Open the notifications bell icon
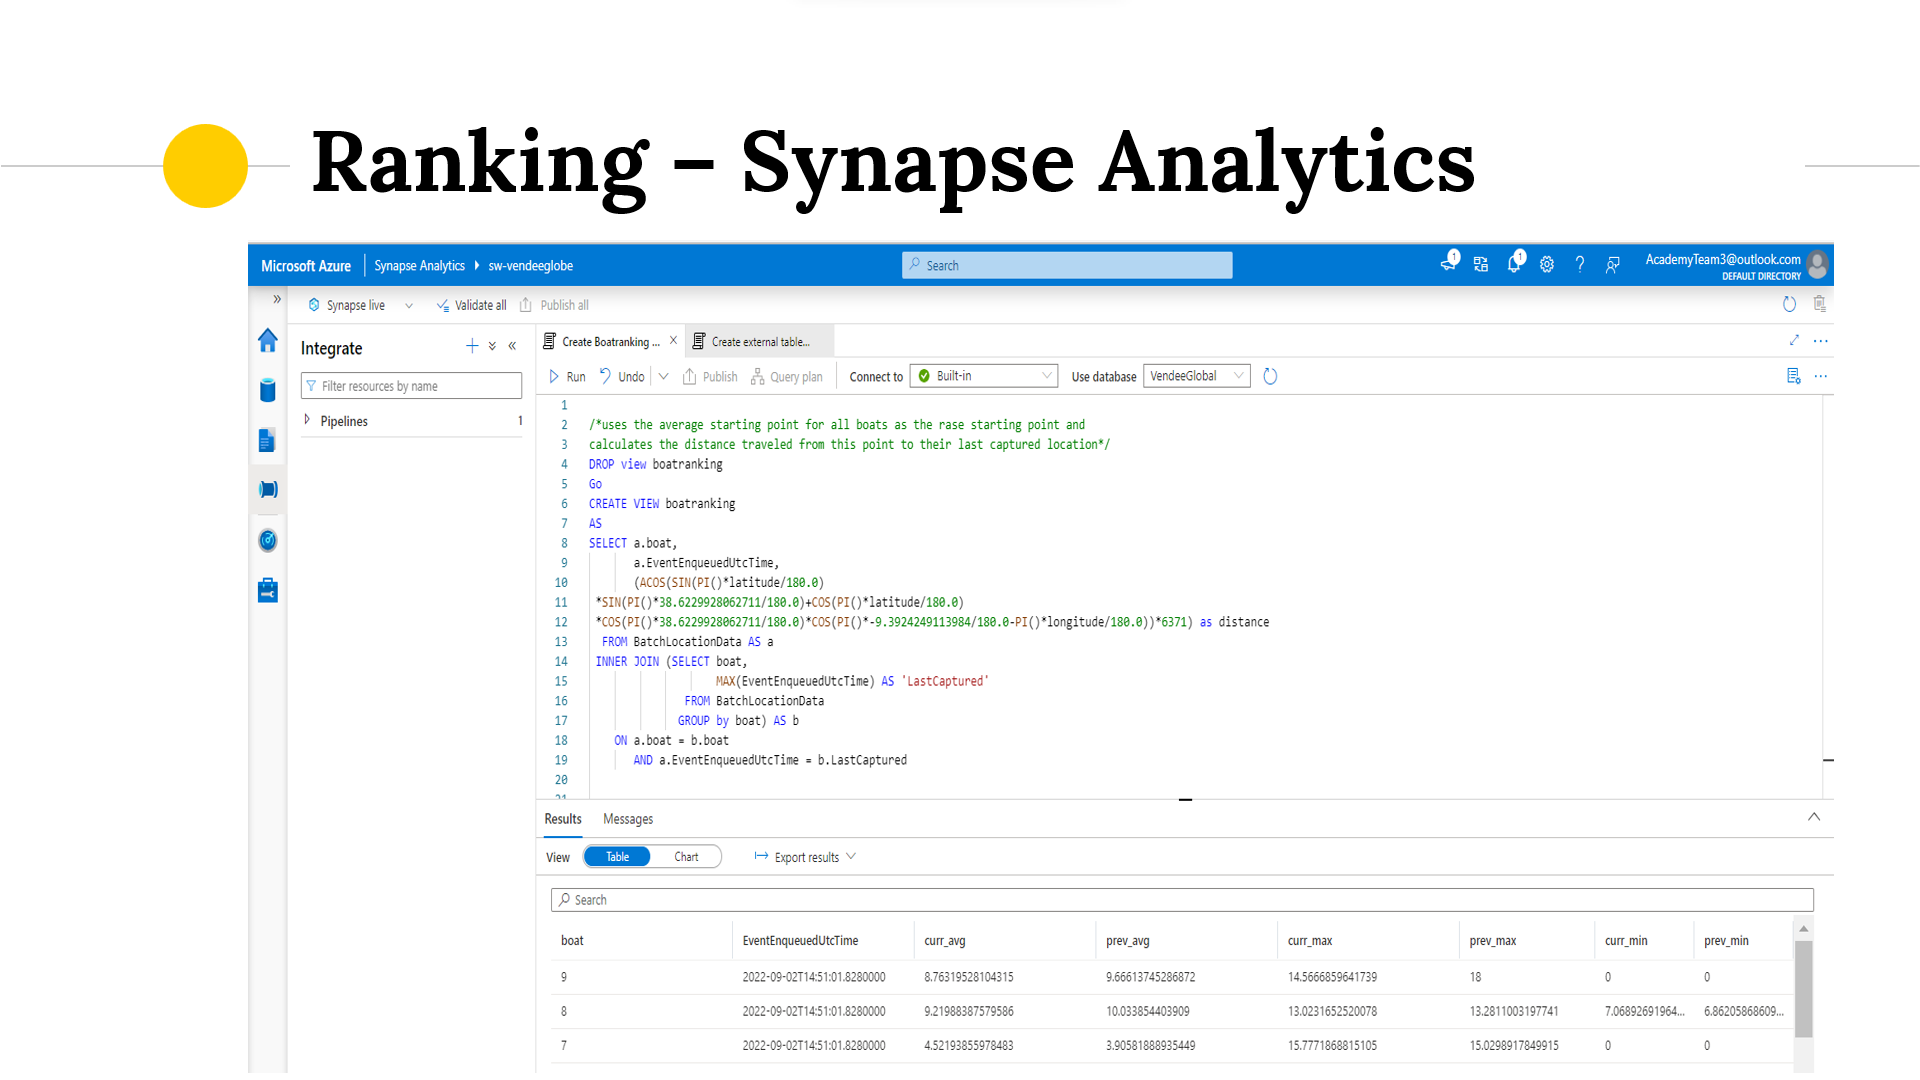Viewport: 1920px width, 1080px height. pyautogui.click(x=1515, y=264)
